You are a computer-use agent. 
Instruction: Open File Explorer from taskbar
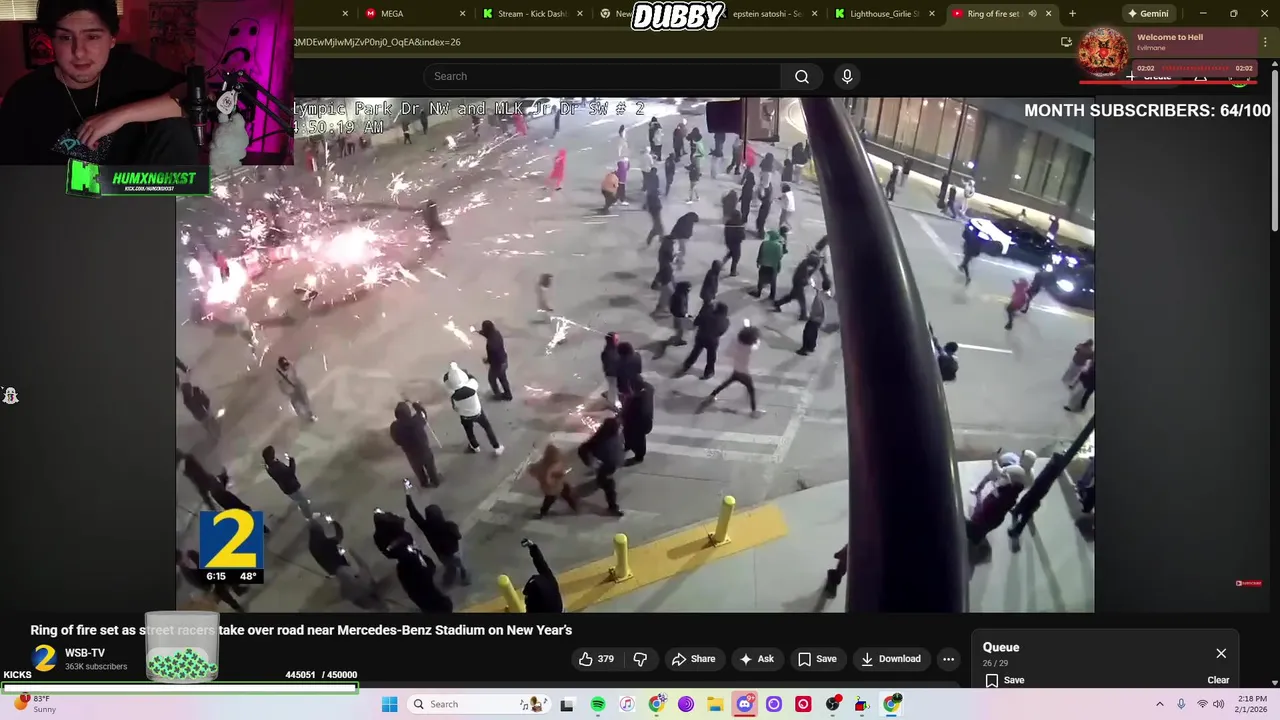pyautogui.click(x=715, y=704)
